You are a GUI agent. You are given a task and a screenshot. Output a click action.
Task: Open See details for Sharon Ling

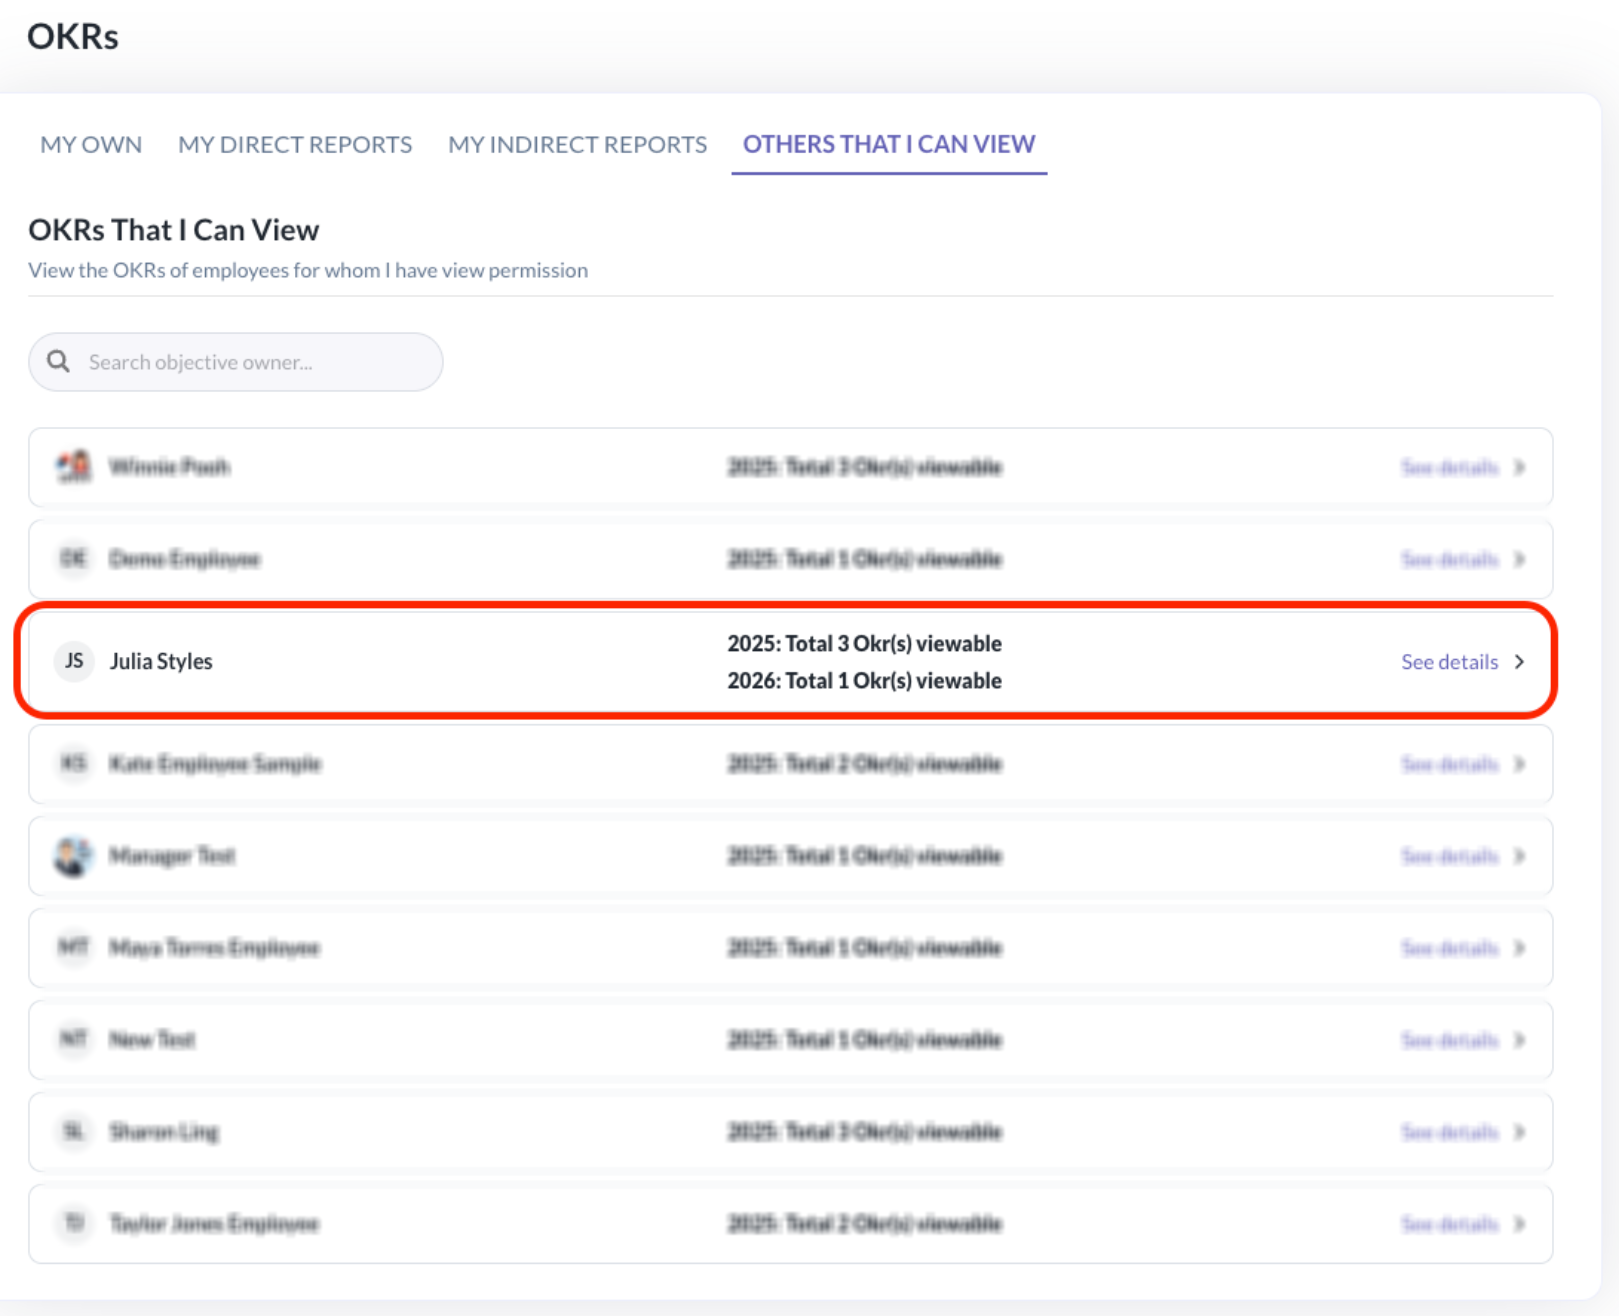[1449, 1133]
